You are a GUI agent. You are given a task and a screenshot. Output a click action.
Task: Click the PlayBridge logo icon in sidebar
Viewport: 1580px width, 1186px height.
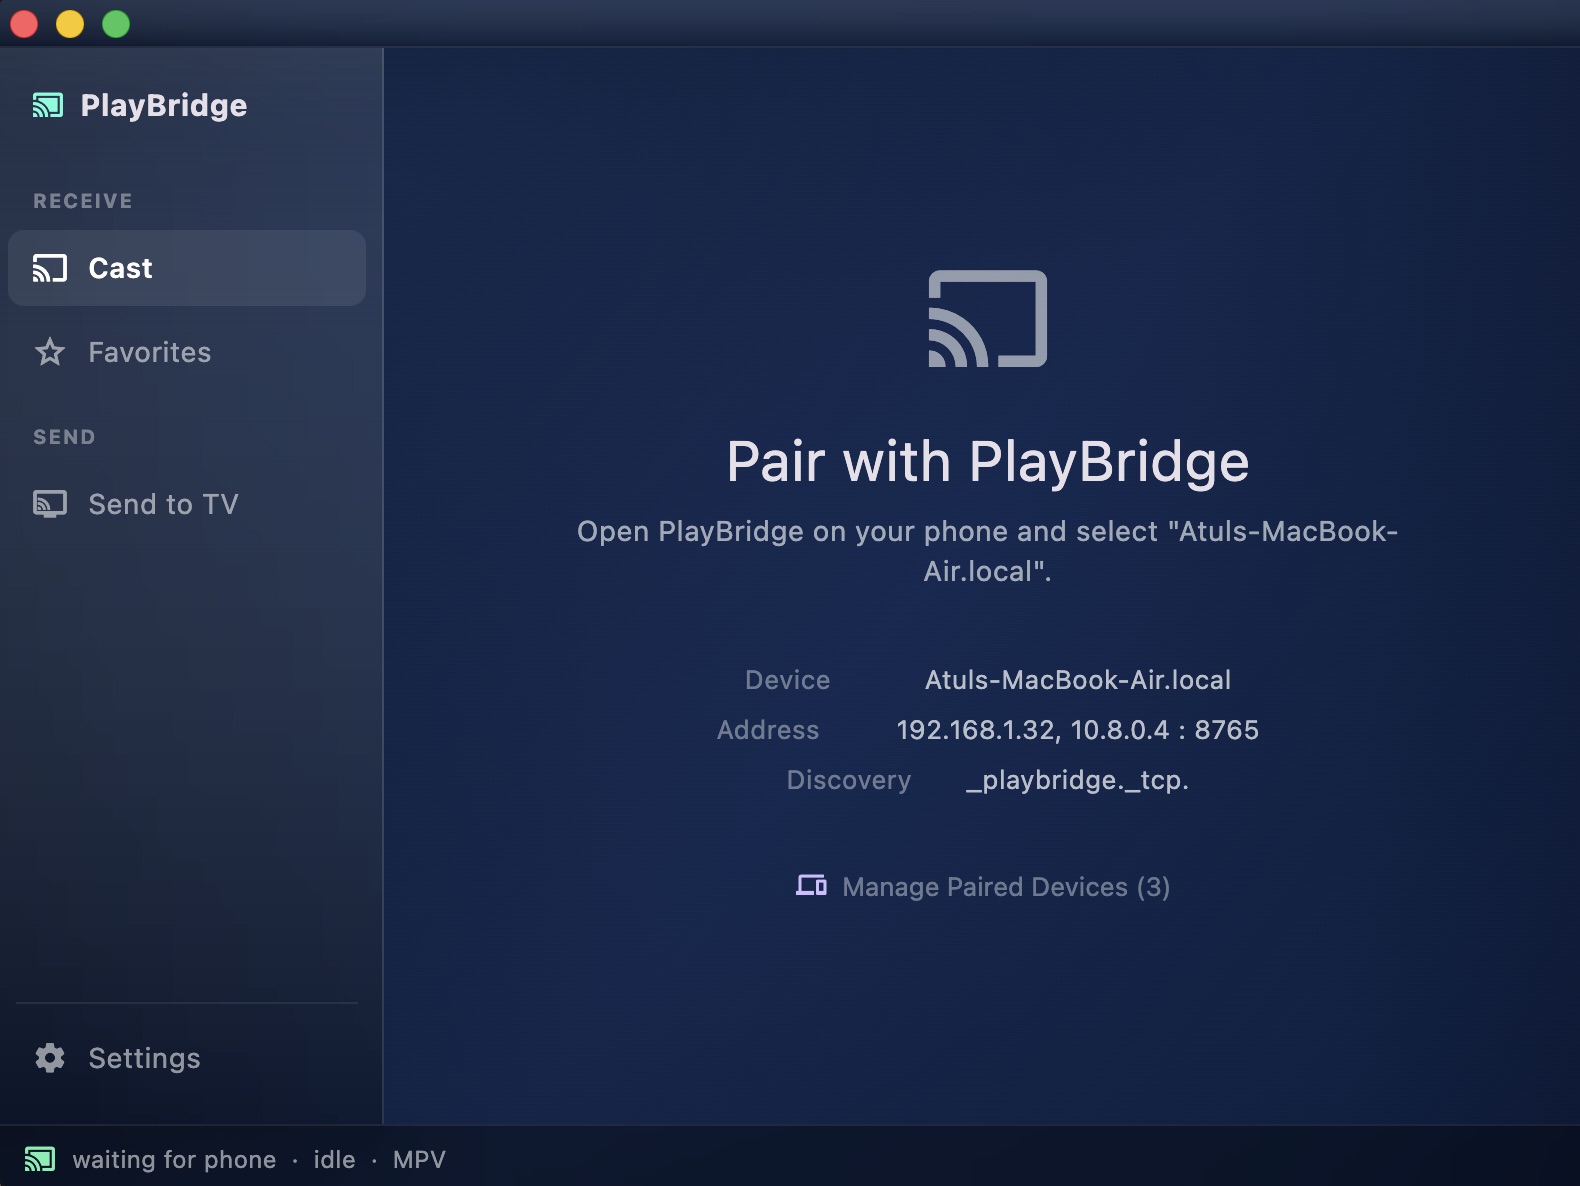point(48,105)
